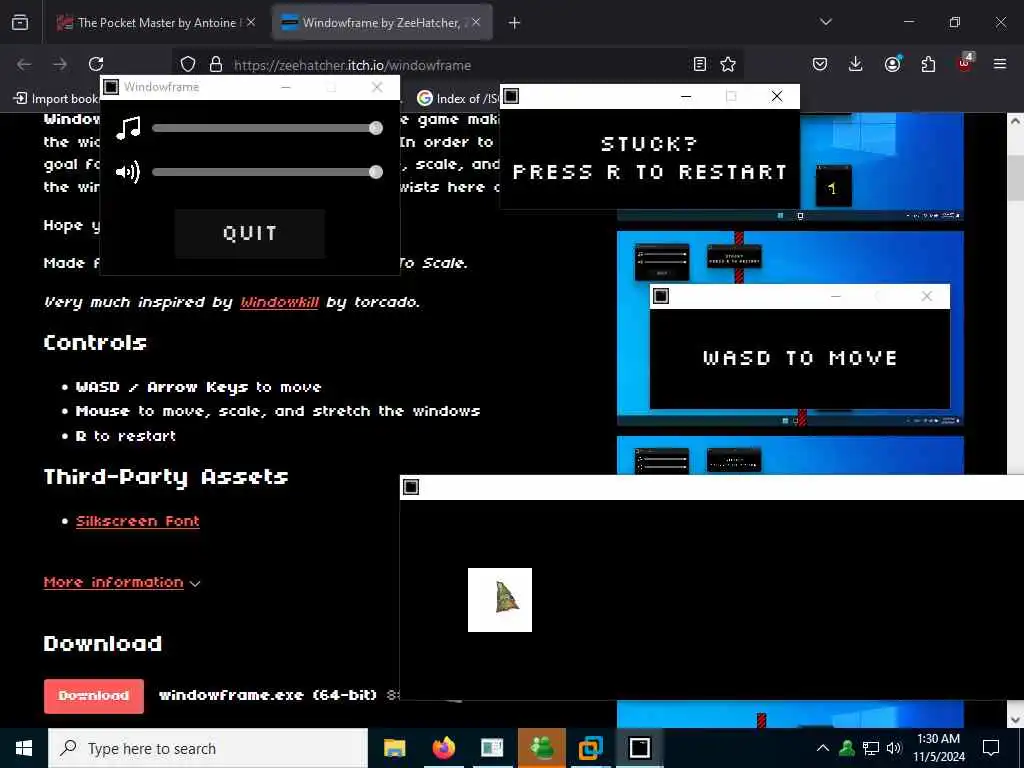Go forward to next page

(x=60, y=64)
